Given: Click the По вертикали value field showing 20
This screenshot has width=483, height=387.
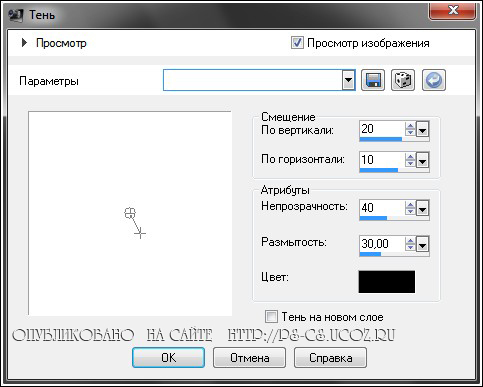Looking at the screenshot, I should coord(382,129).
